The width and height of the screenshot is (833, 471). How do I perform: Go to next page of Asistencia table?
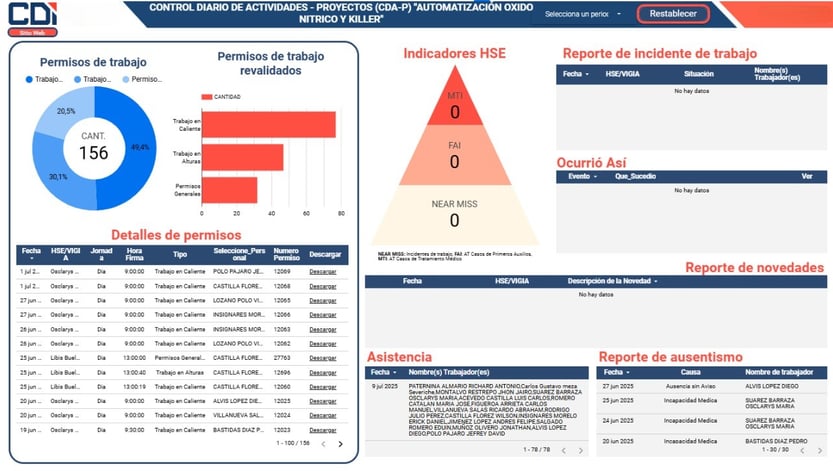coord(581,450)
